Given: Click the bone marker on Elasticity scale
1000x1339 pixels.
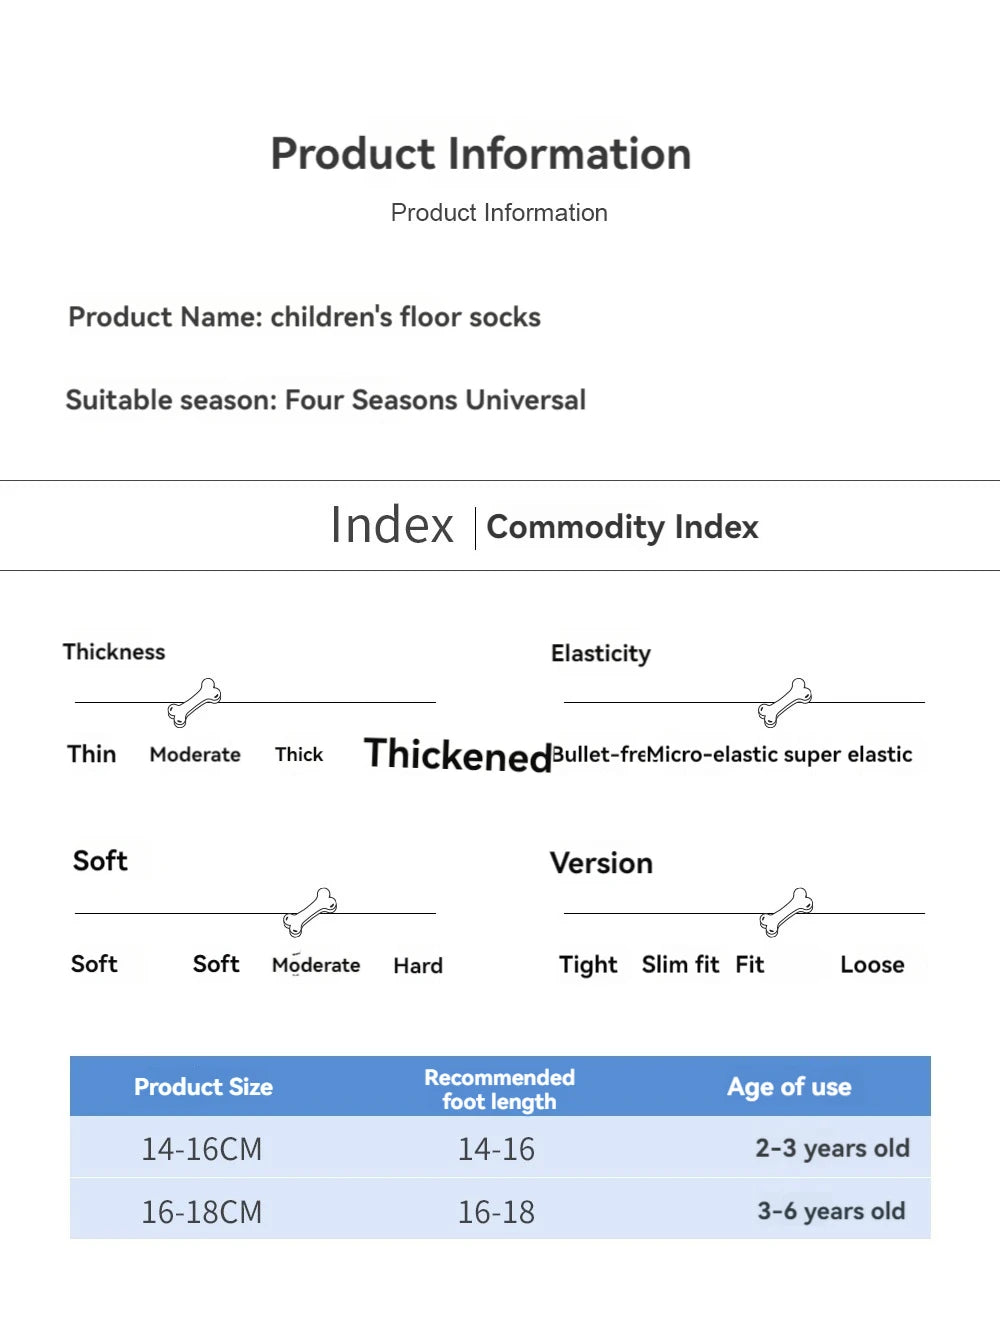Looking at the screenshot, I should click(x=785, y=702).
